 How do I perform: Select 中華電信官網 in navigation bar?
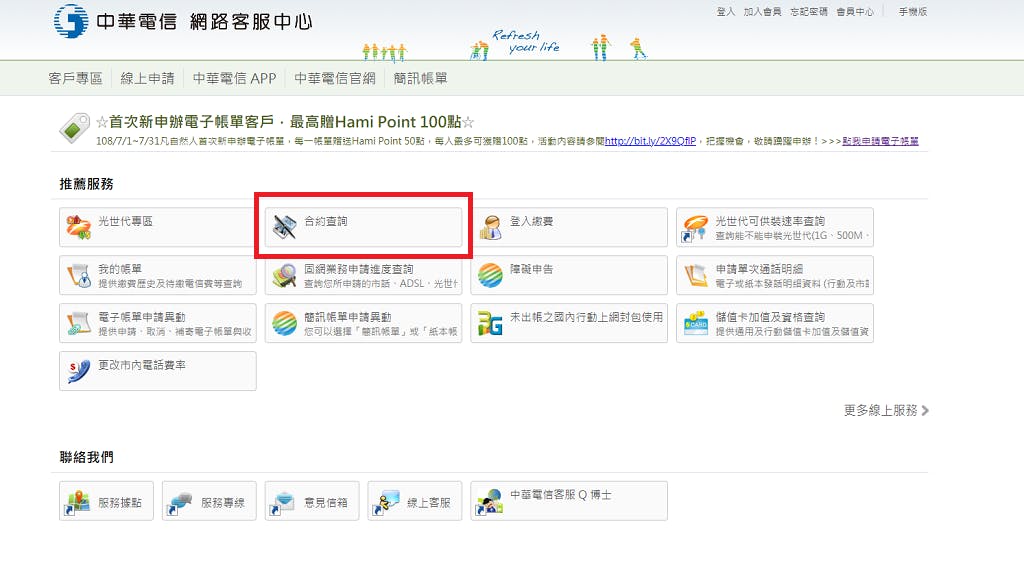[x=335, y=78]
